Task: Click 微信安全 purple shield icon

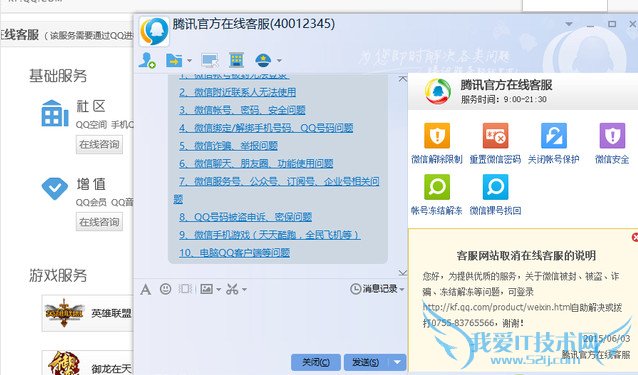Action: pyautogui.click(x=612, y=136)
